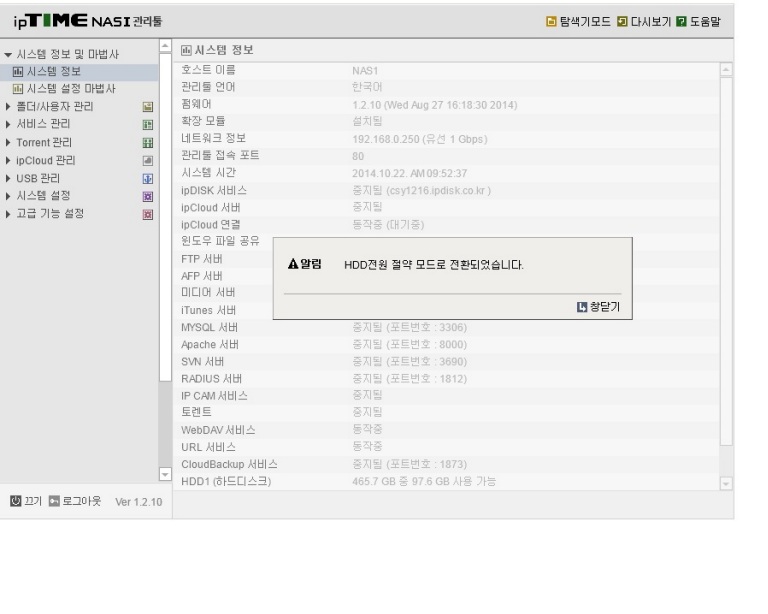Expand the USB 관리 section
The width and height of the screenshot is (768, 614).
point(8,178)
